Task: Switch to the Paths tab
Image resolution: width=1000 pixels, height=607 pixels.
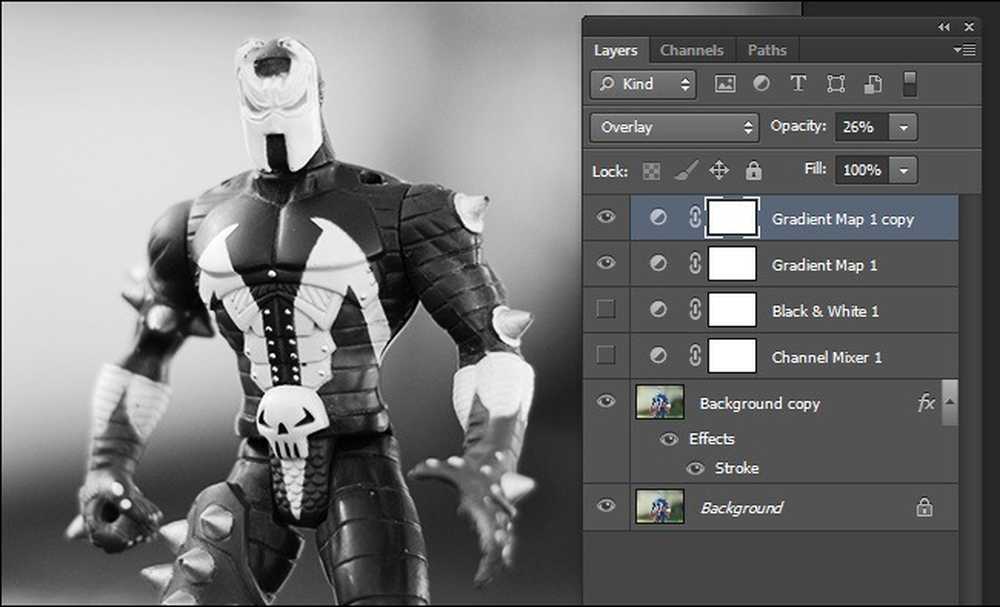Action: coord(767,50)
